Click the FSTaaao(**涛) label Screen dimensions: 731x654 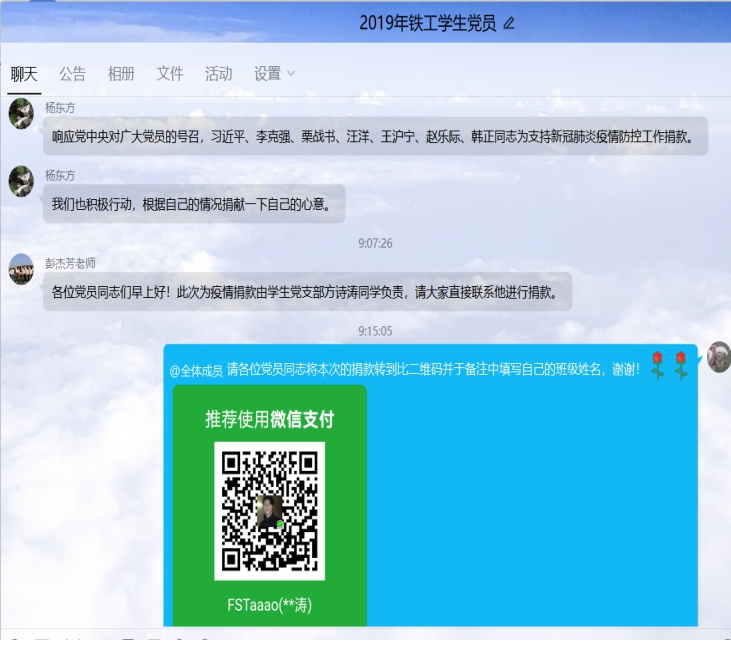coord(269,605)
